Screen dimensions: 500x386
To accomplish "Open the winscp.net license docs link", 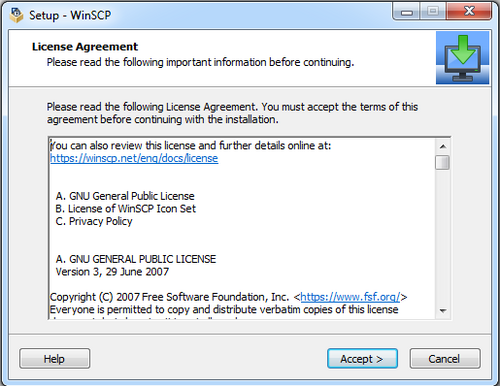I will (x=134, y=158).
